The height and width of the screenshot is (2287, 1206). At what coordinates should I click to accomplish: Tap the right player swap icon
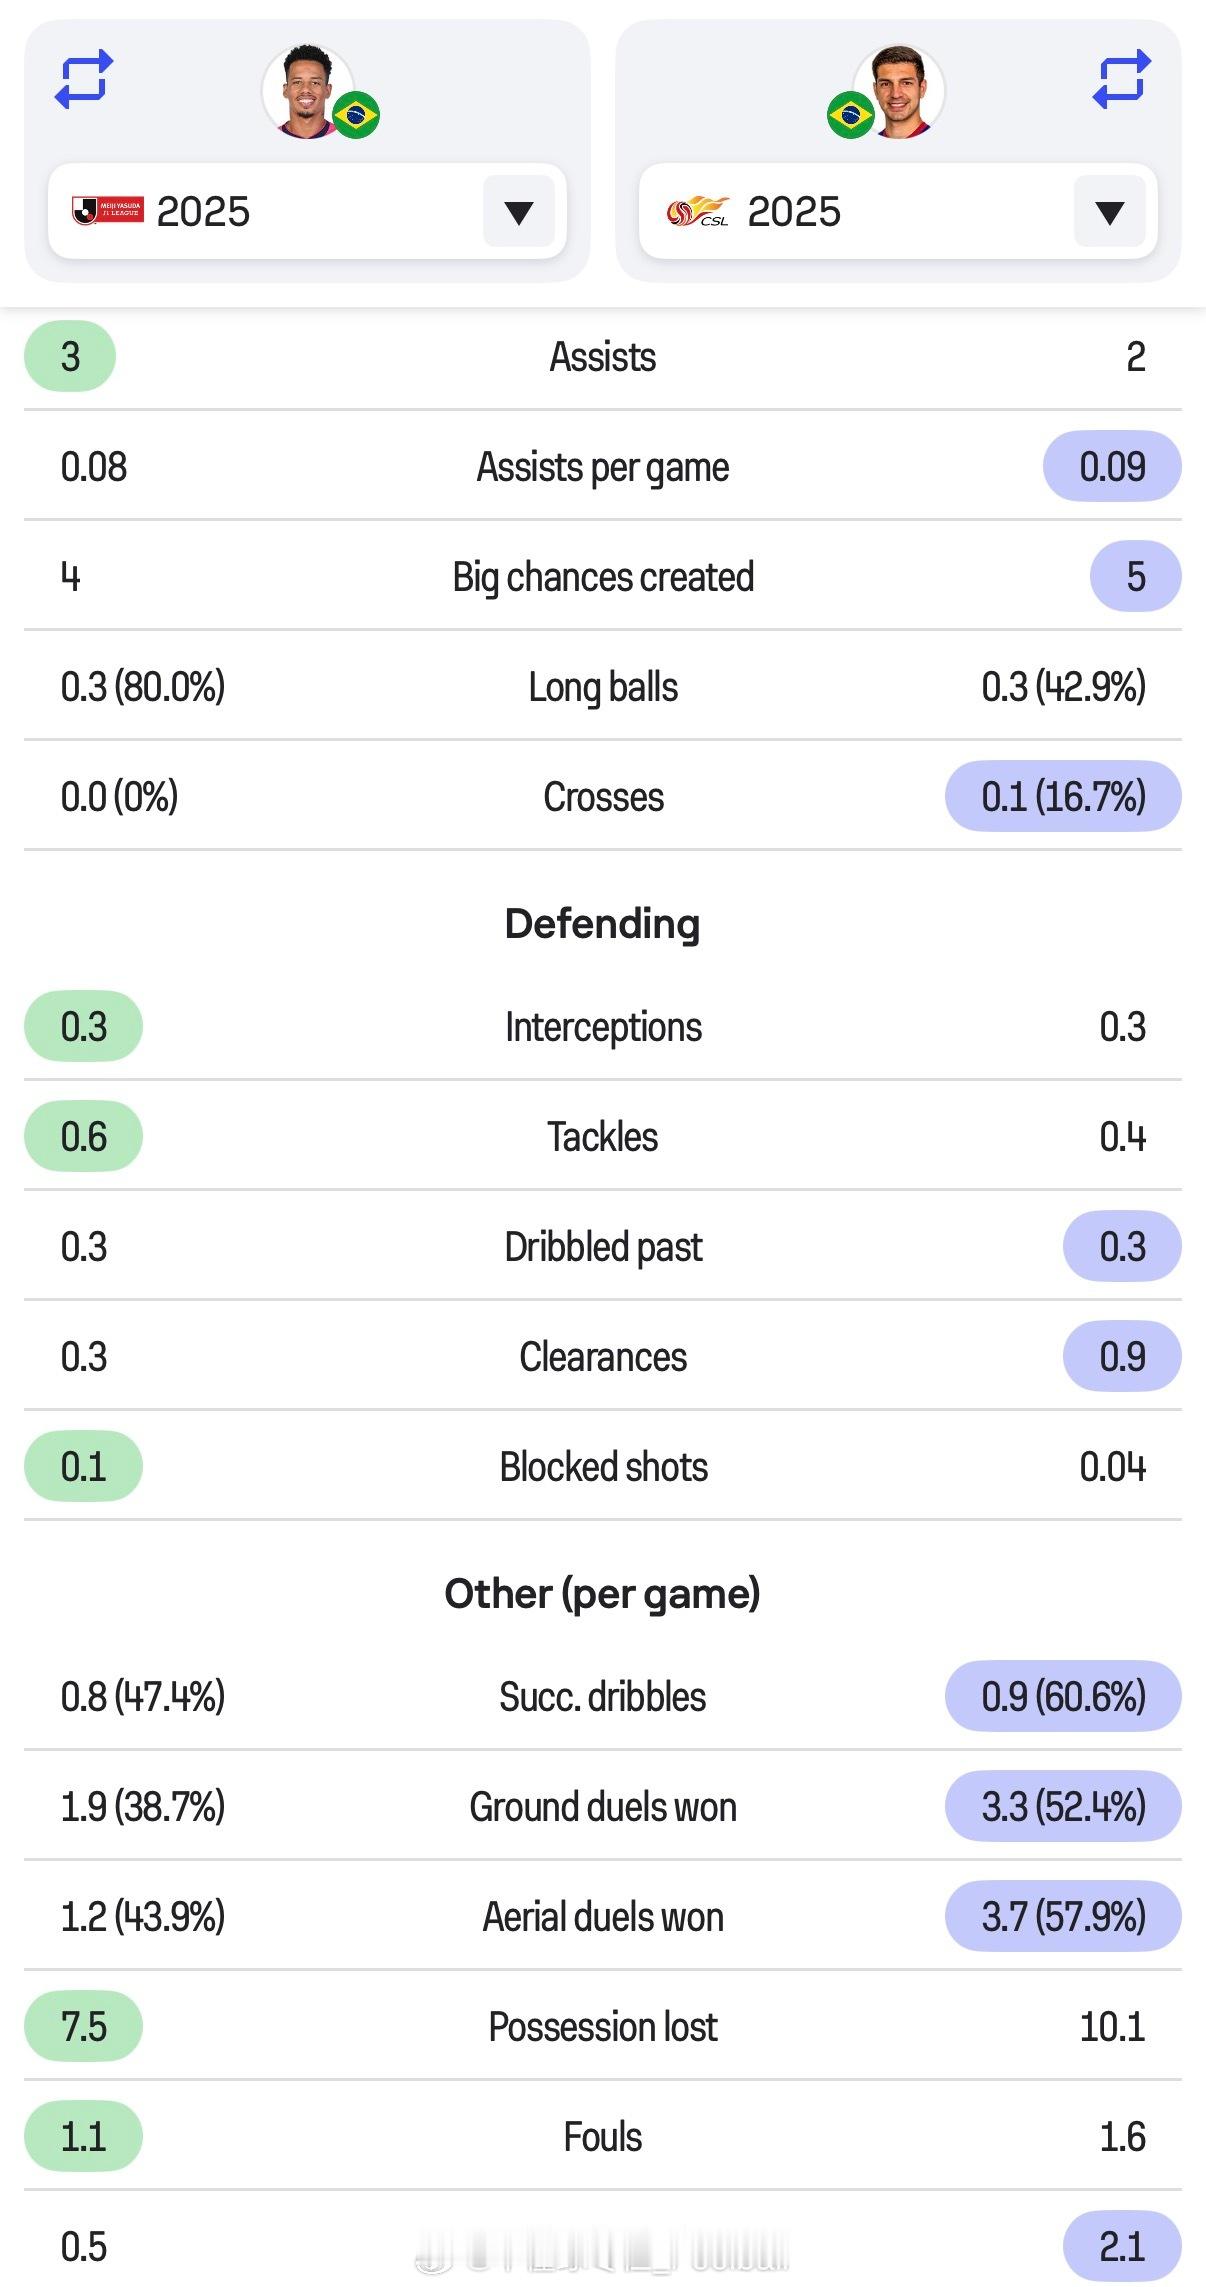coord(1121,80)
